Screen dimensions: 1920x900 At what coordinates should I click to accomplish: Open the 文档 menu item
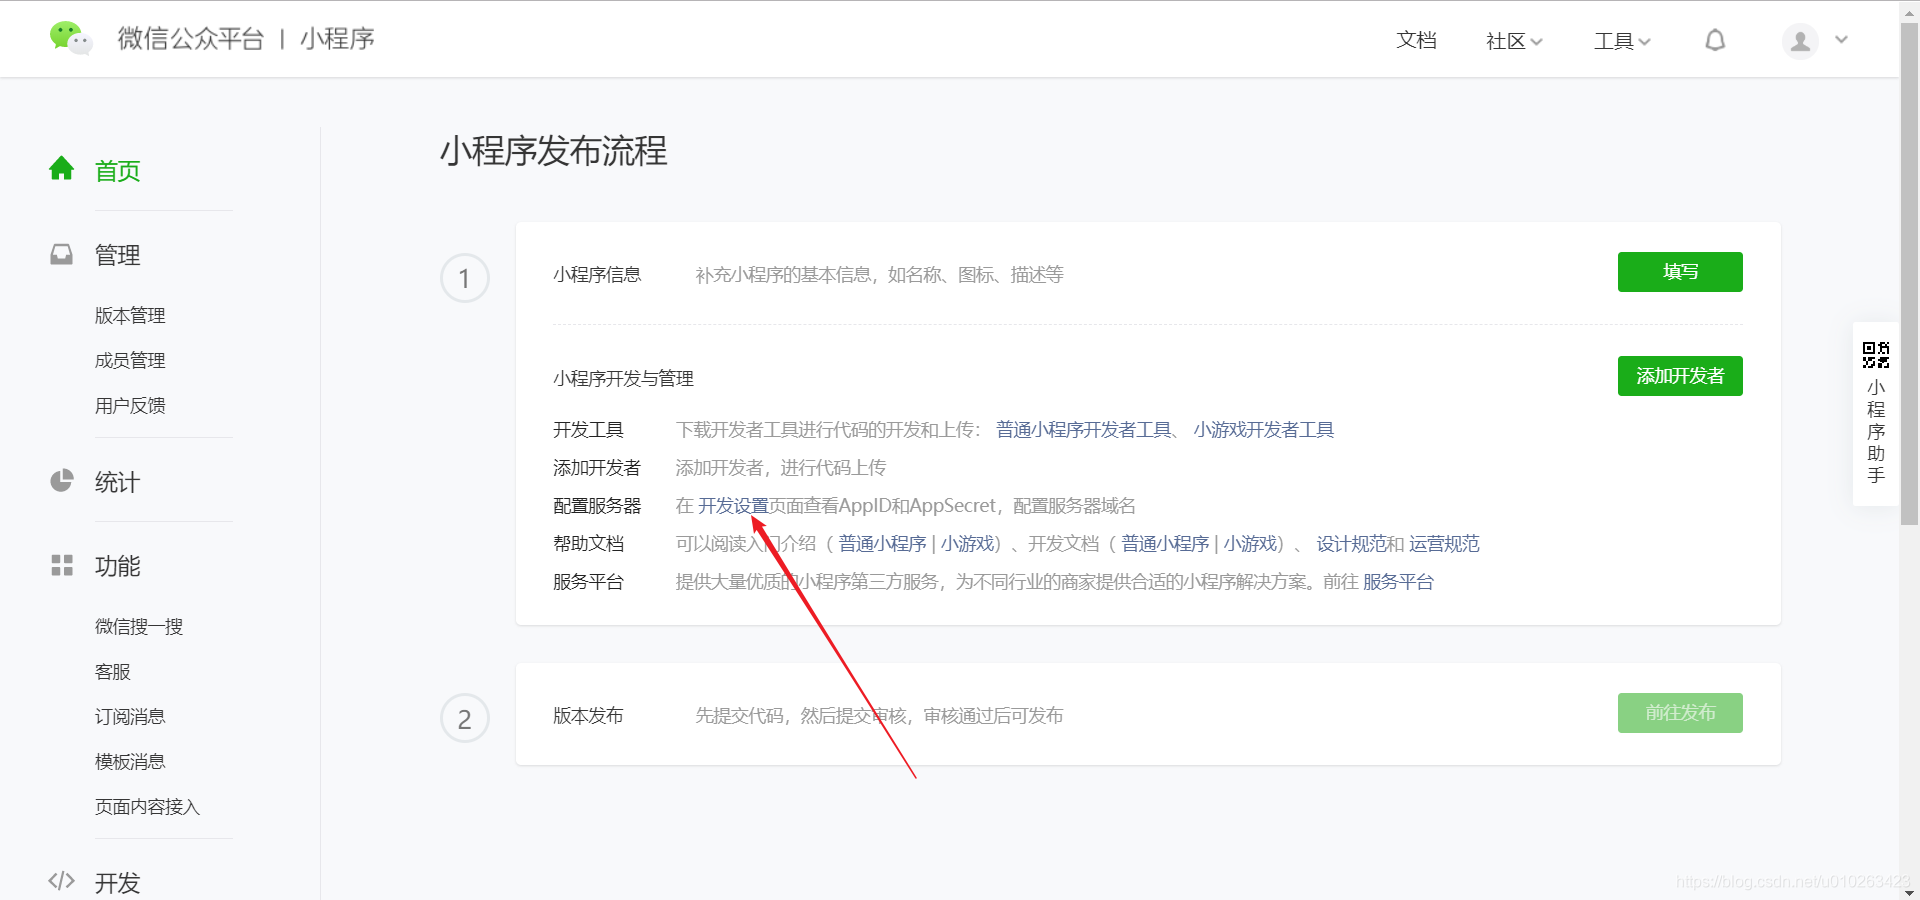(x=1416, y=41)
